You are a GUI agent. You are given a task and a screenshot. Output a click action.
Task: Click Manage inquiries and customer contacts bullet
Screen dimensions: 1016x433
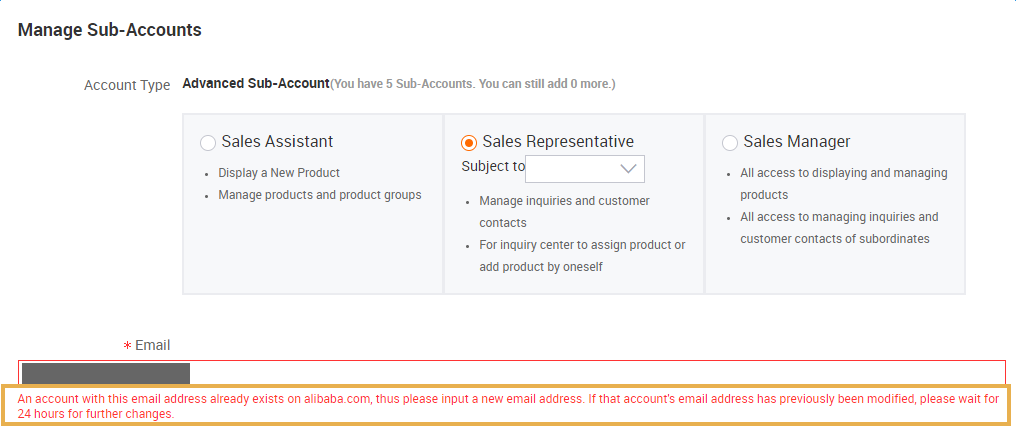coord(564,212)
